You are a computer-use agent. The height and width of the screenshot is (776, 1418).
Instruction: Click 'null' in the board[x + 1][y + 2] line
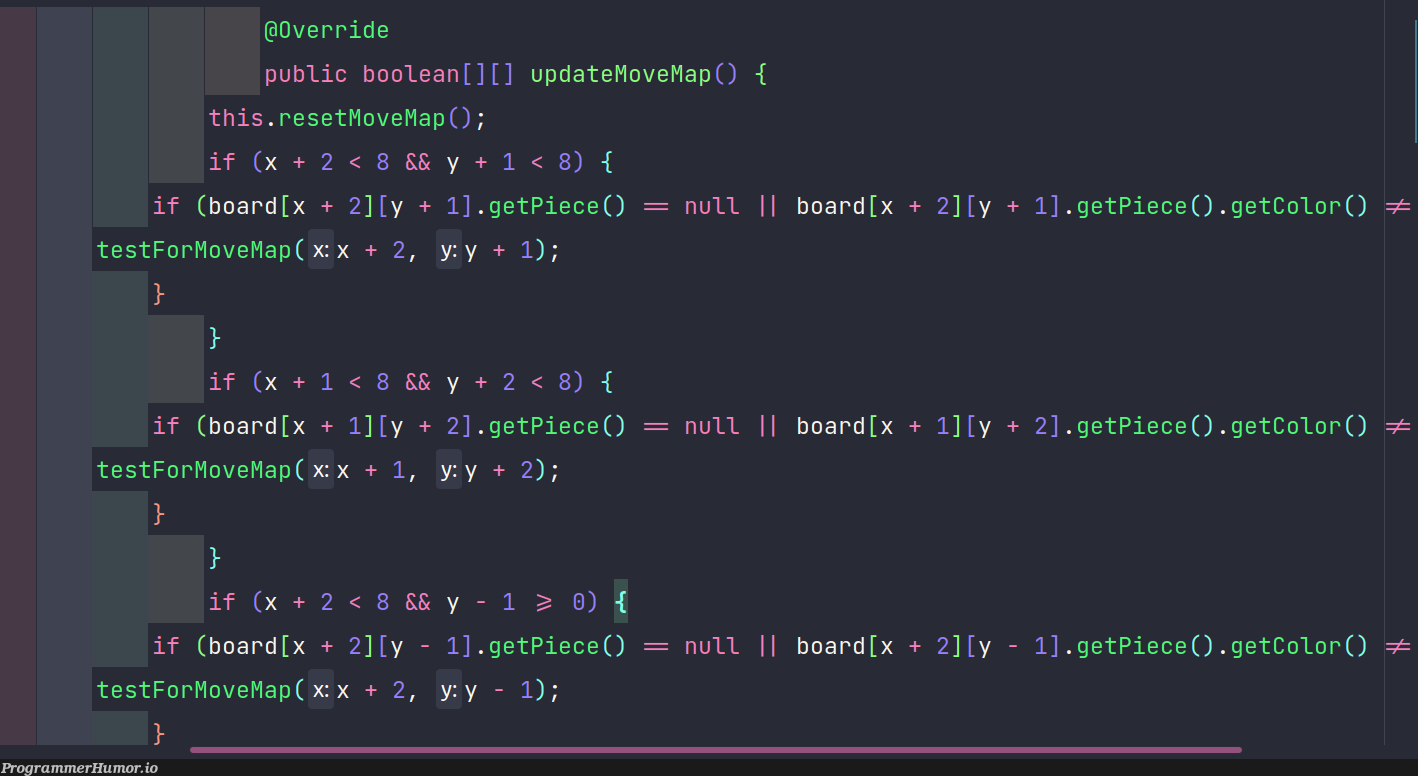tap(712, 426)
